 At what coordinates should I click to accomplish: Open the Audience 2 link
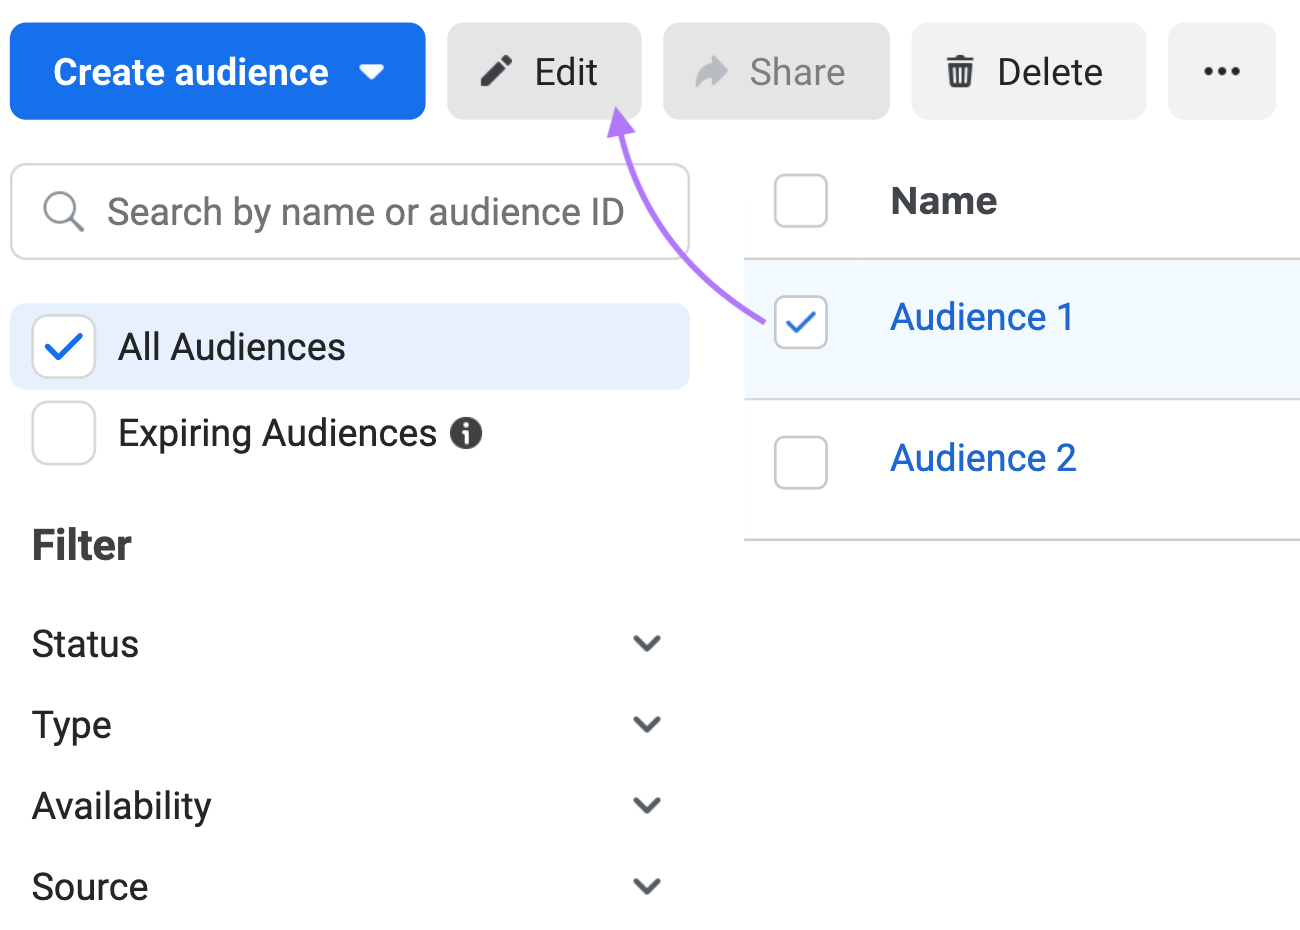[982, 457]
